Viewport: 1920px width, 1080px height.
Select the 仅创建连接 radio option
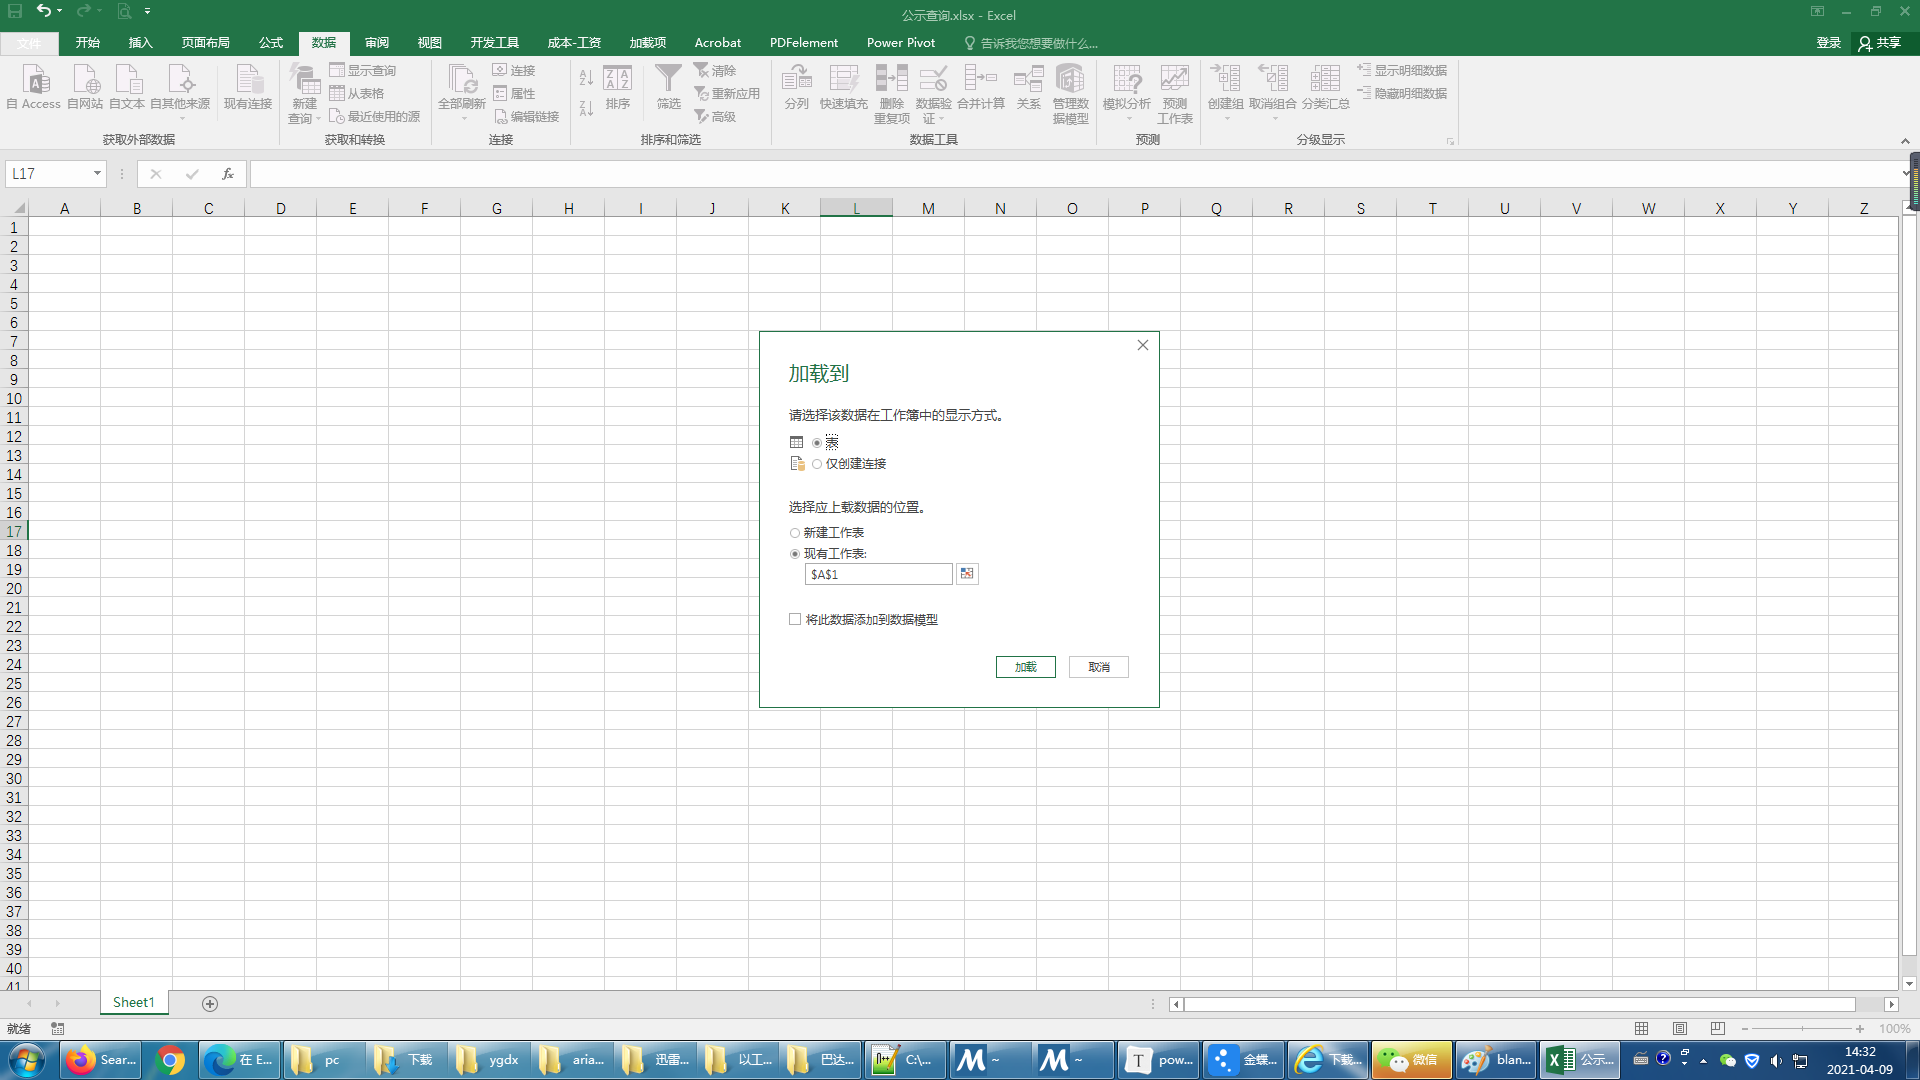coord(817,464)
